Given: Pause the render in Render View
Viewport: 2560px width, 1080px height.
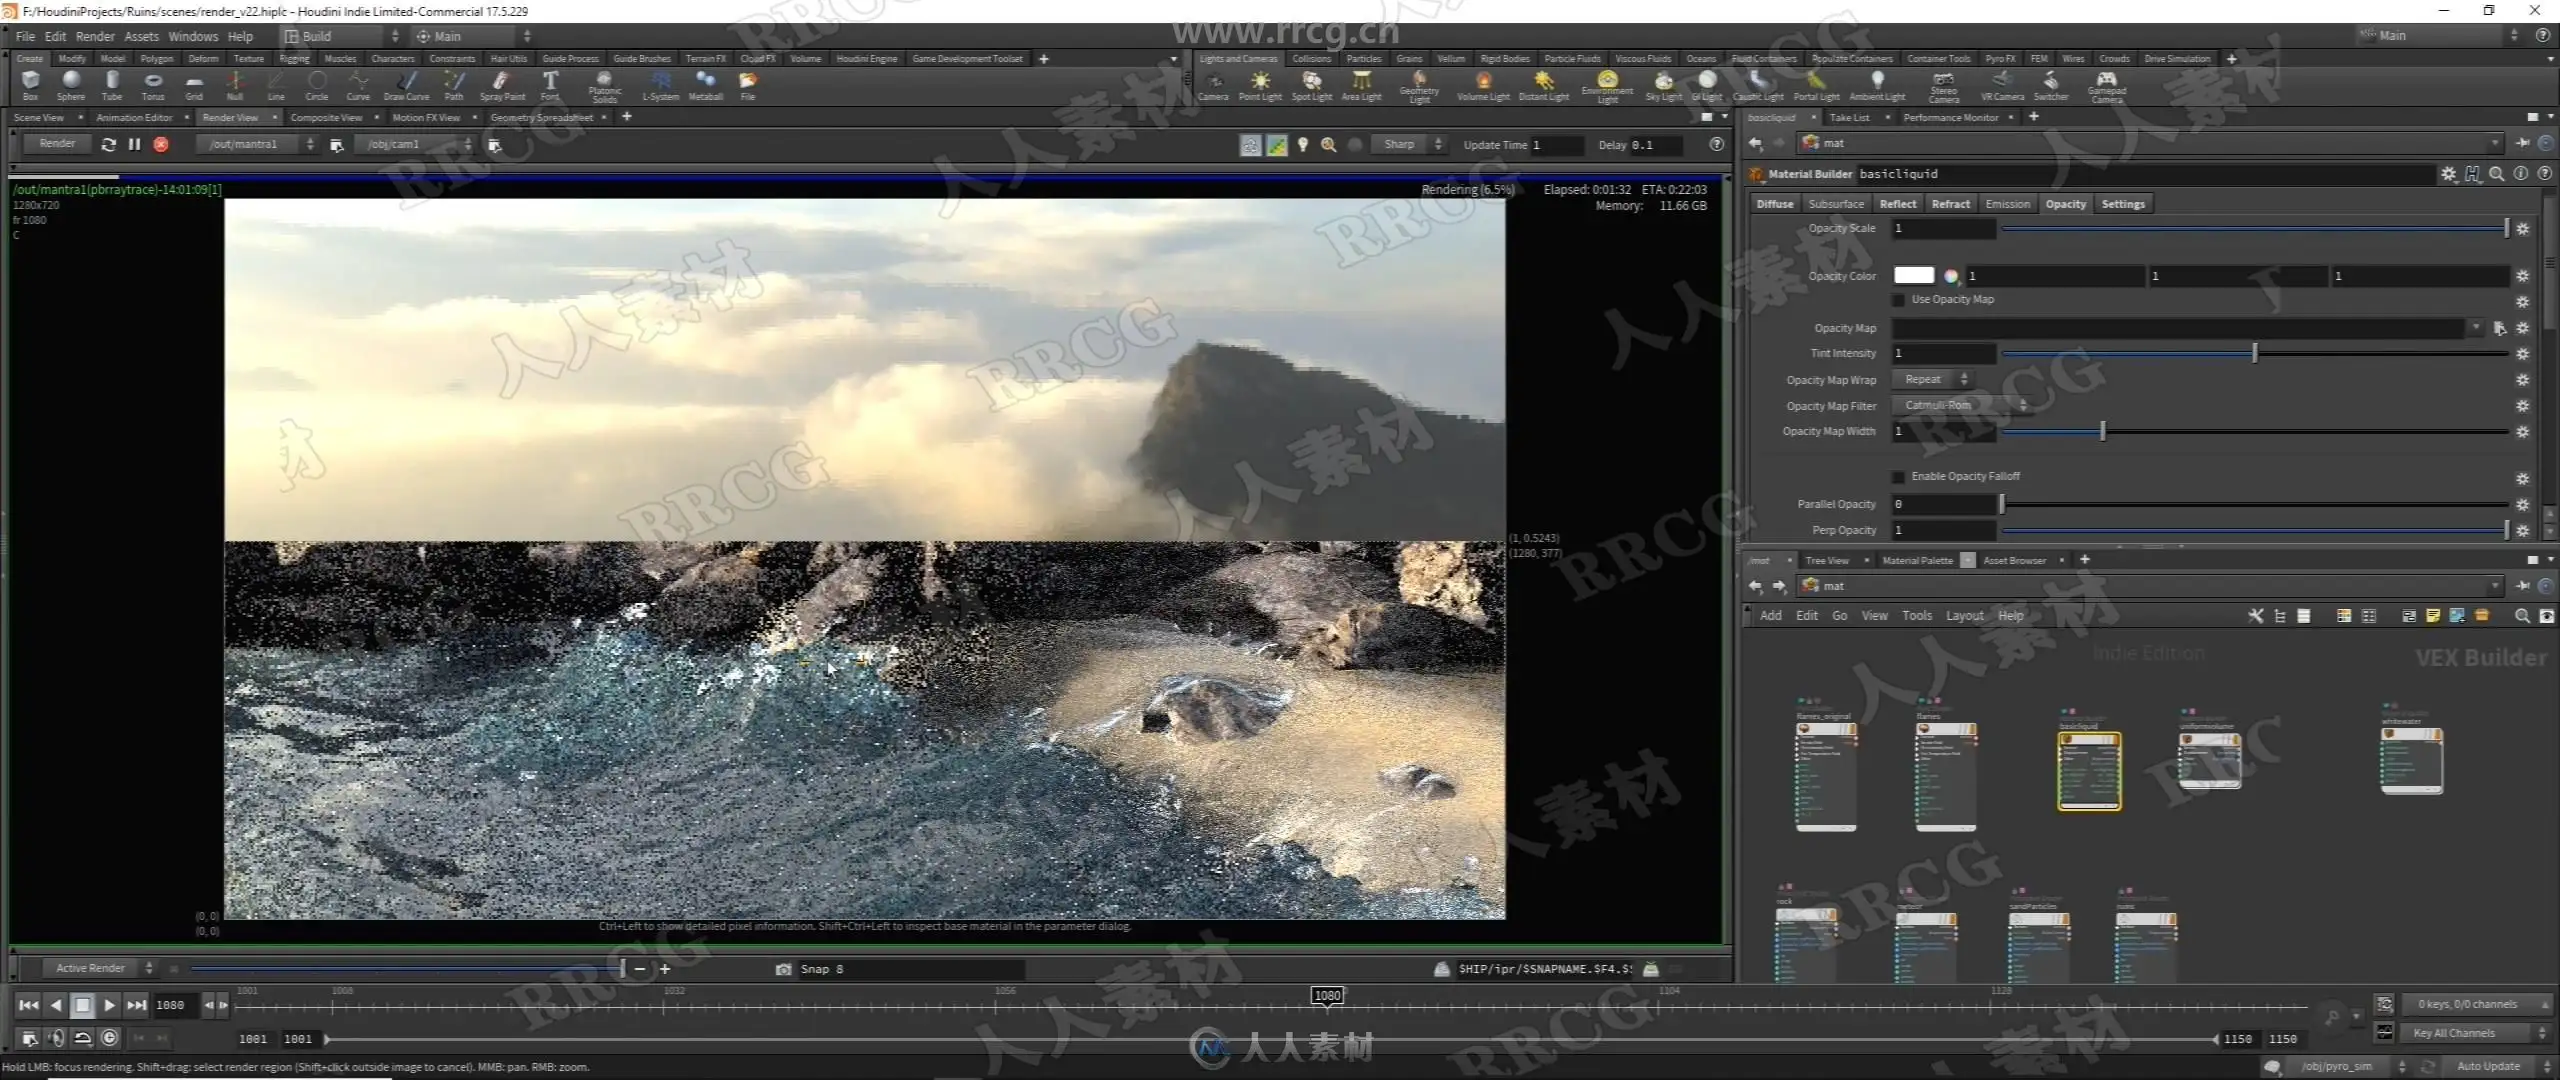Looking at the screenshot, I should click(x=134, y=145).
